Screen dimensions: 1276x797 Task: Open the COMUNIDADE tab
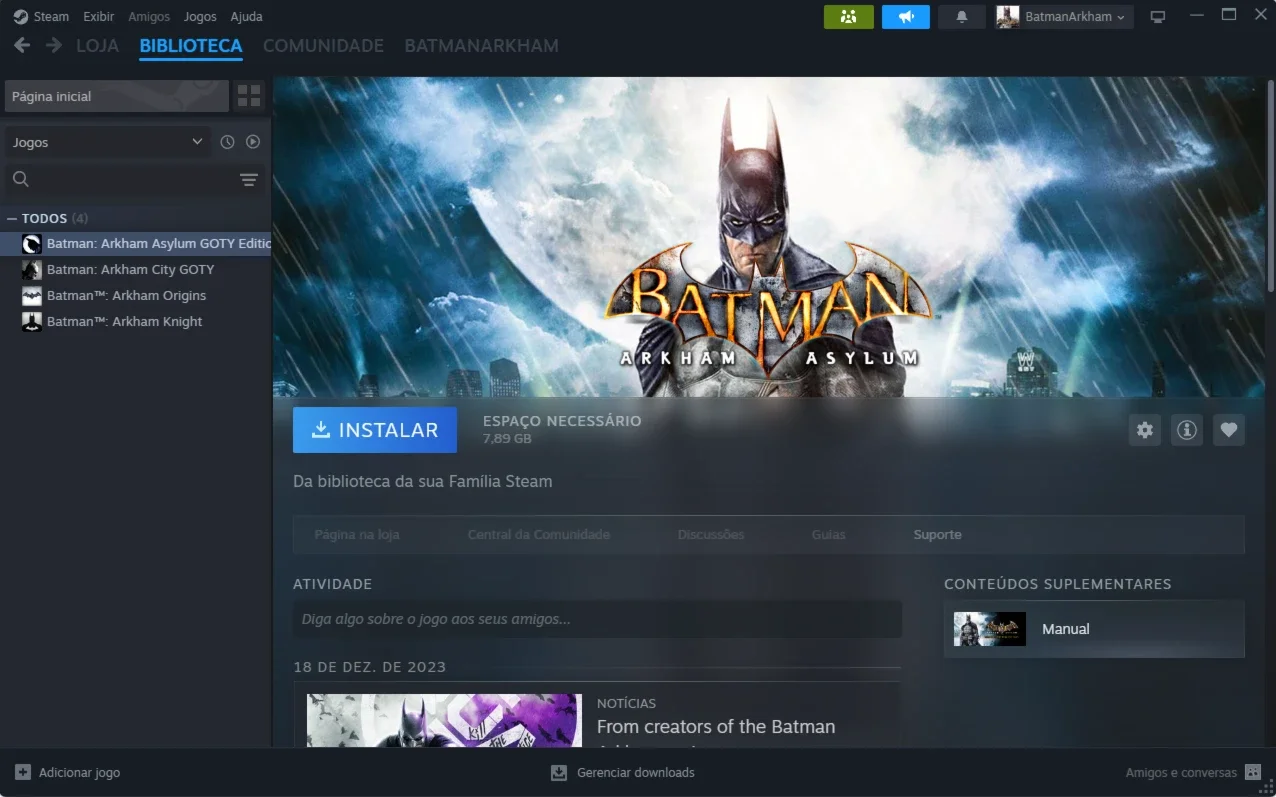(323, 46)
